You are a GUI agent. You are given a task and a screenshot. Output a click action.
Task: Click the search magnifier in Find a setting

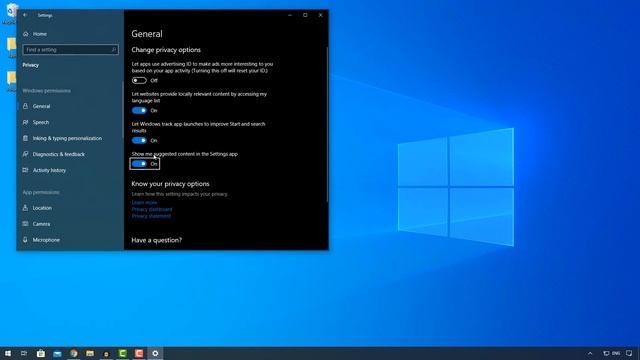click(114, 50)
